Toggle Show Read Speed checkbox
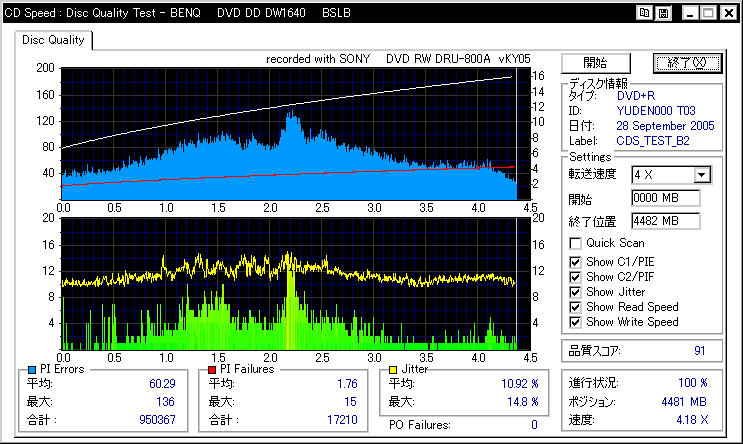 click(x=575, y=308)
